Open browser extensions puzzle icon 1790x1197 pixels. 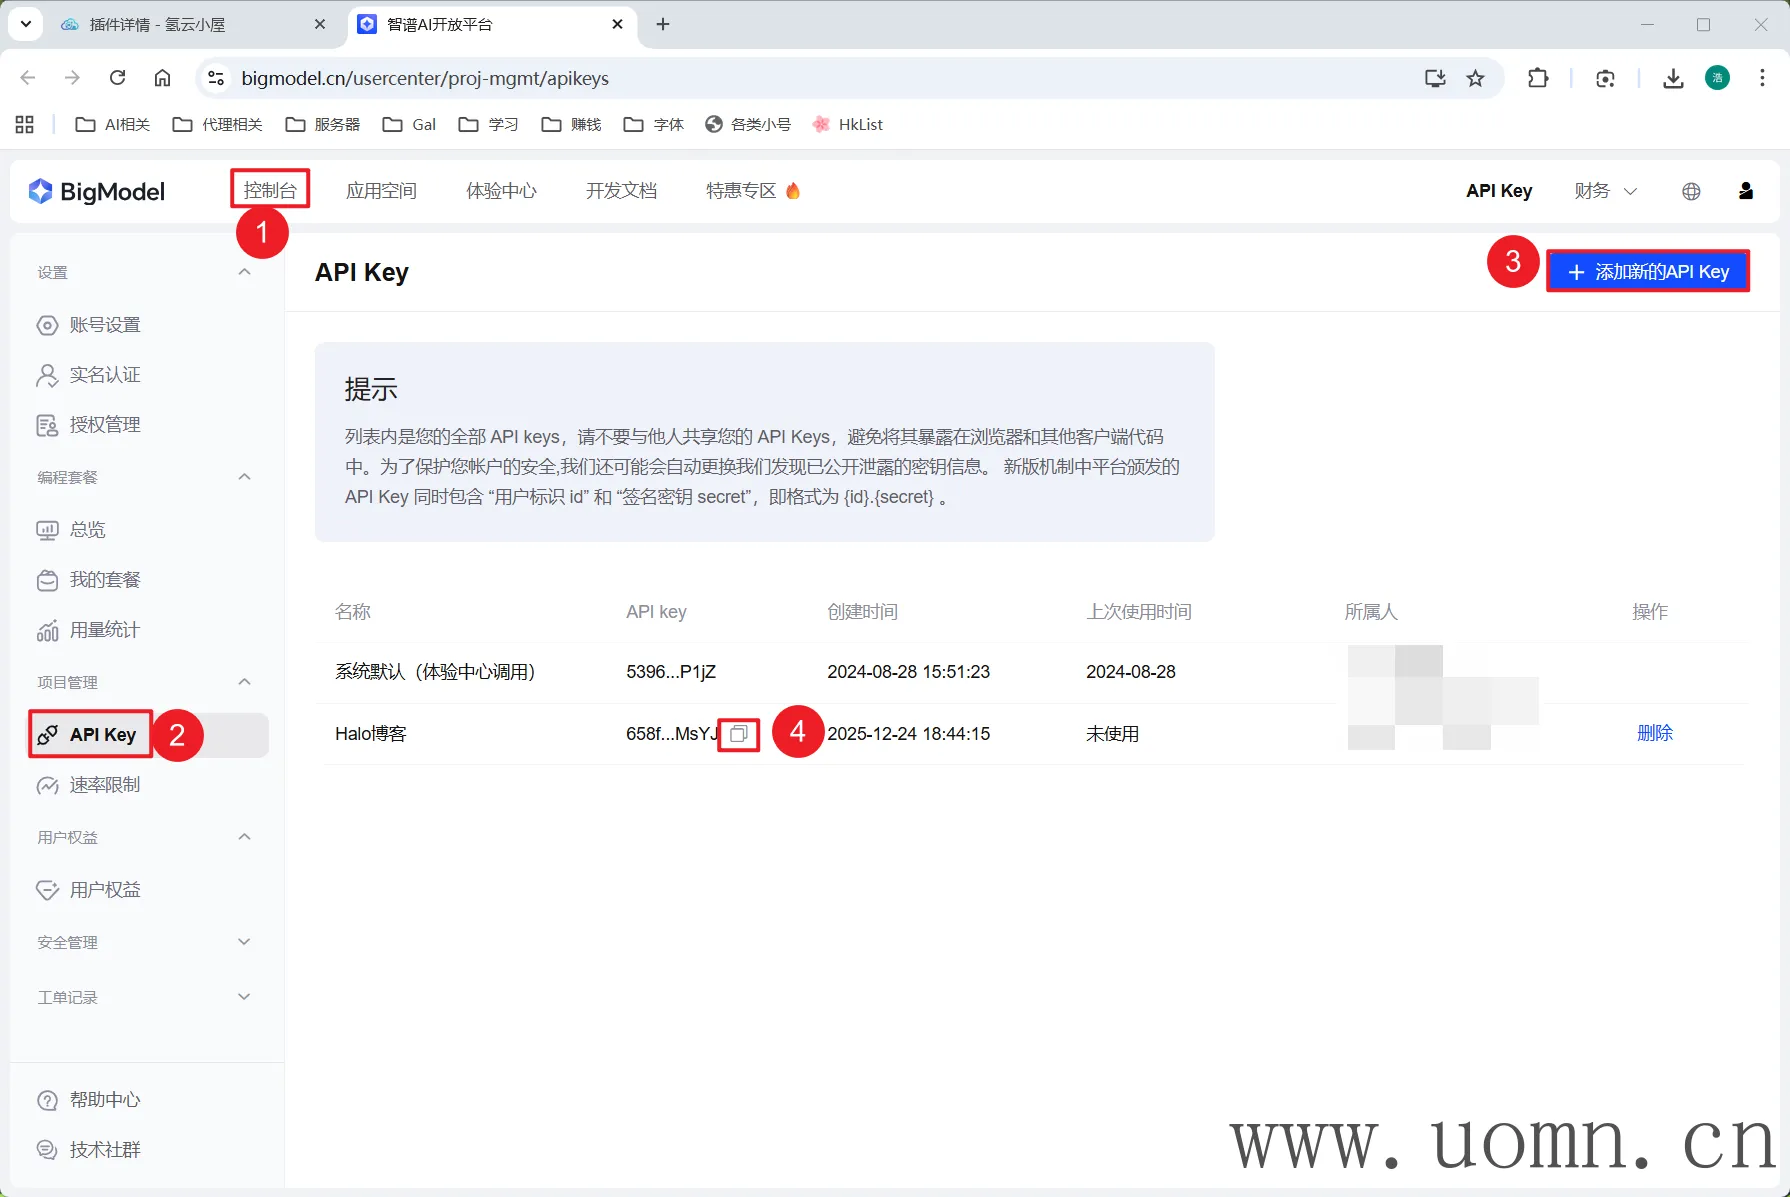(x=1538, y=78)
